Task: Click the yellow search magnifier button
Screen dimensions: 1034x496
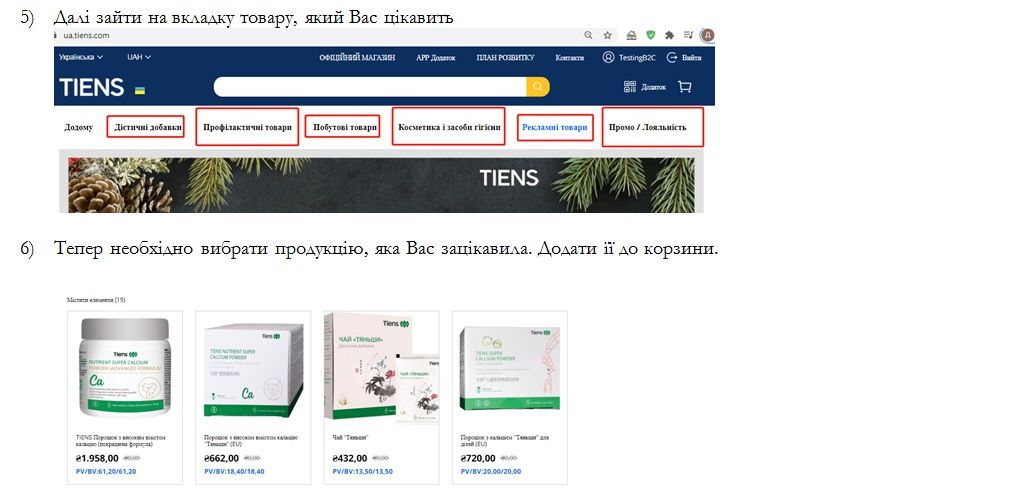Action: coord(538,86)
